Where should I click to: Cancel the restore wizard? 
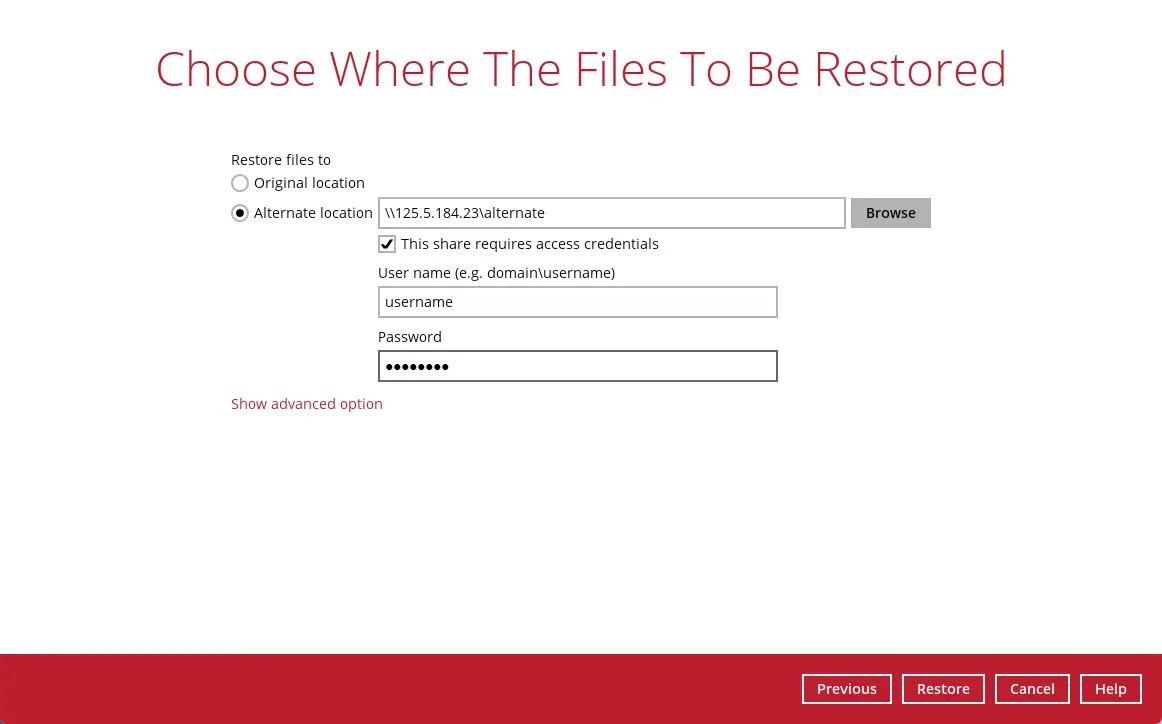pos(1032,689)
